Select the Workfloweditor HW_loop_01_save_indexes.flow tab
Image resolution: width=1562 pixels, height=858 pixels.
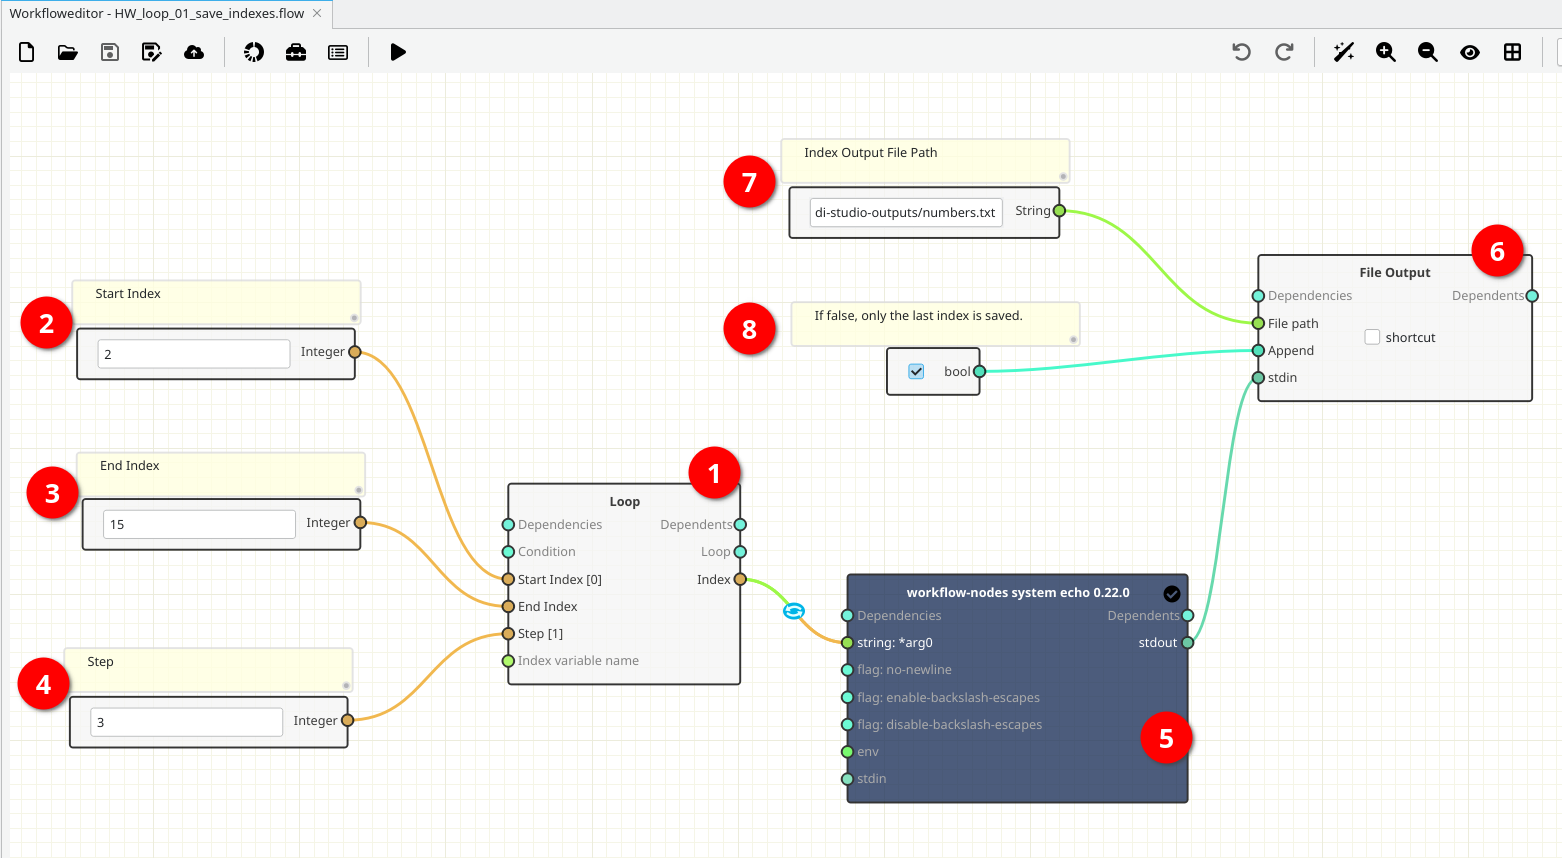click(x=157, y=14)
